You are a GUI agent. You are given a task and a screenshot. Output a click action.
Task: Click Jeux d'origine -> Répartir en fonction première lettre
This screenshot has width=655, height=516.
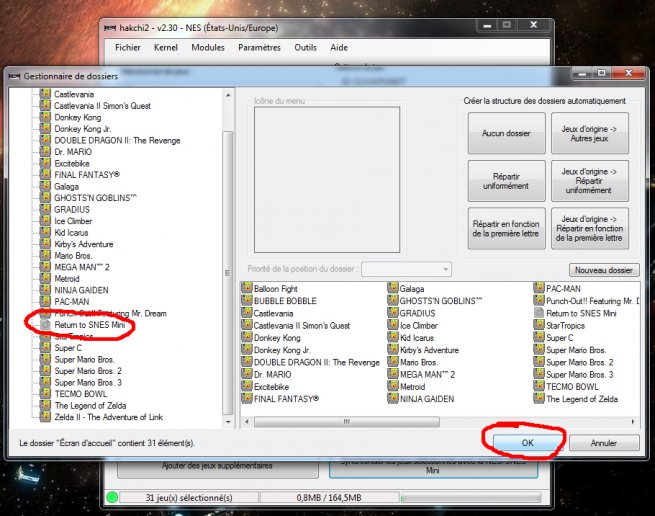589,229
